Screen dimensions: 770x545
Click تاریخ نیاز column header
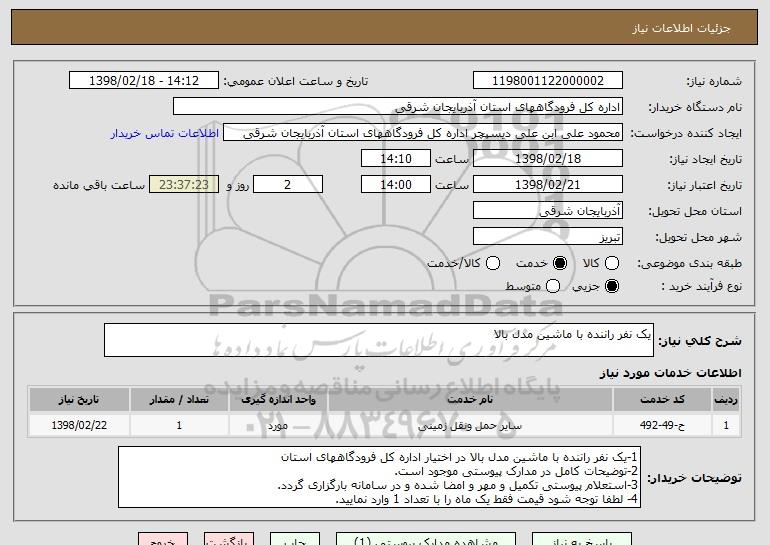point(79,400)
